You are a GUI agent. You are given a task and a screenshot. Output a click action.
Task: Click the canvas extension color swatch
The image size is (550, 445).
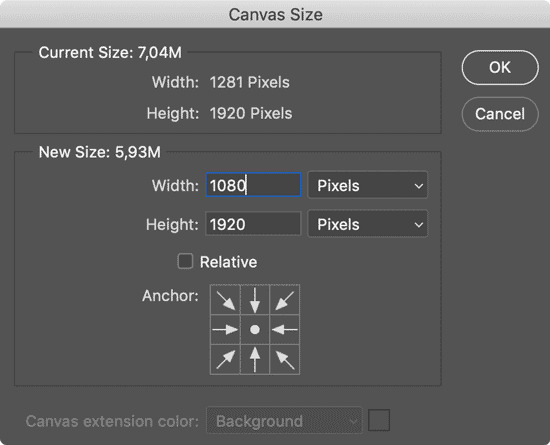click(x=379, y=420)
